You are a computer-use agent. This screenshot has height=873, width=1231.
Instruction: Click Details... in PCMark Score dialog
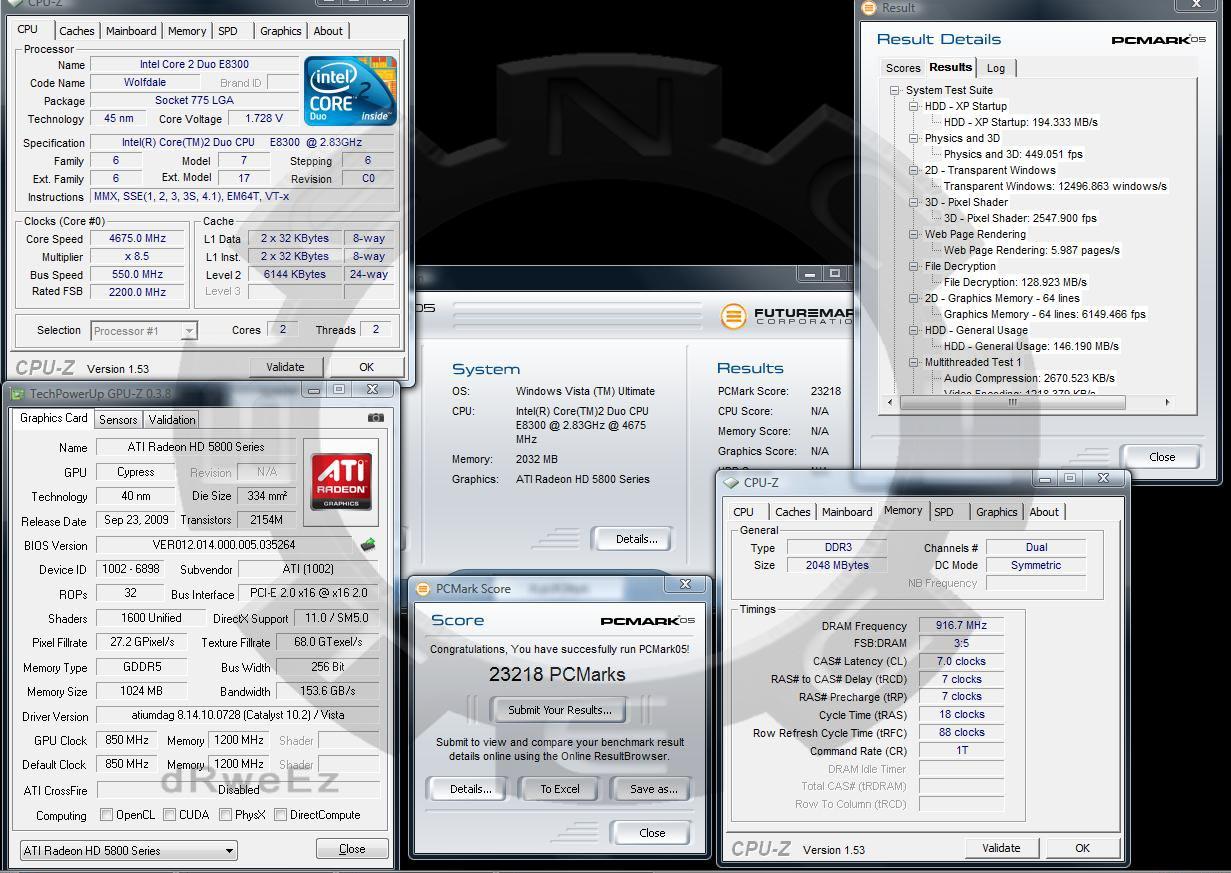pos(470,789)
